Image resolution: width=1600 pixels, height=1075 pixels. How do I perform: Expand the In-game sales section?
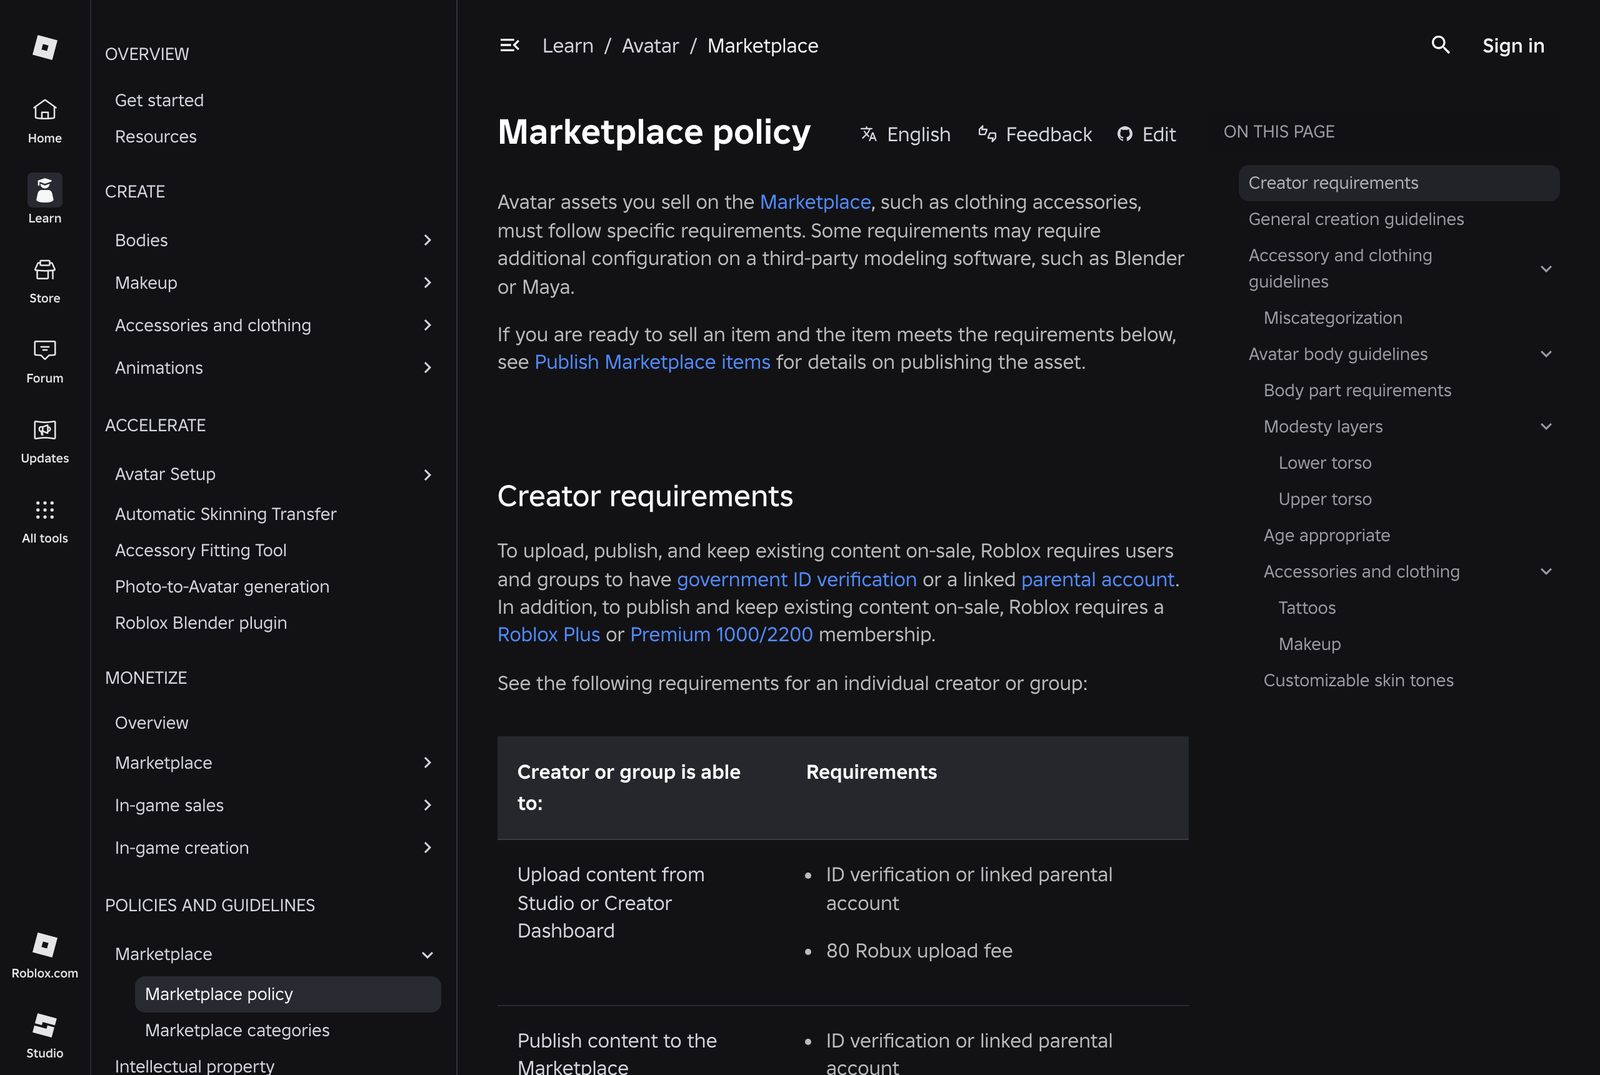tap(427, 805)
